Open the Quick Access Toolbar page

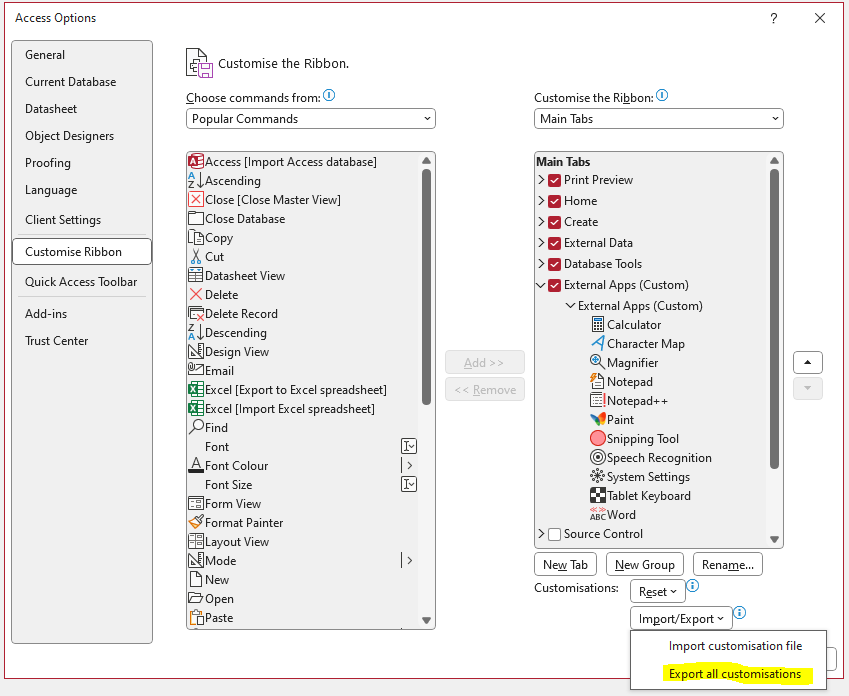82,282
